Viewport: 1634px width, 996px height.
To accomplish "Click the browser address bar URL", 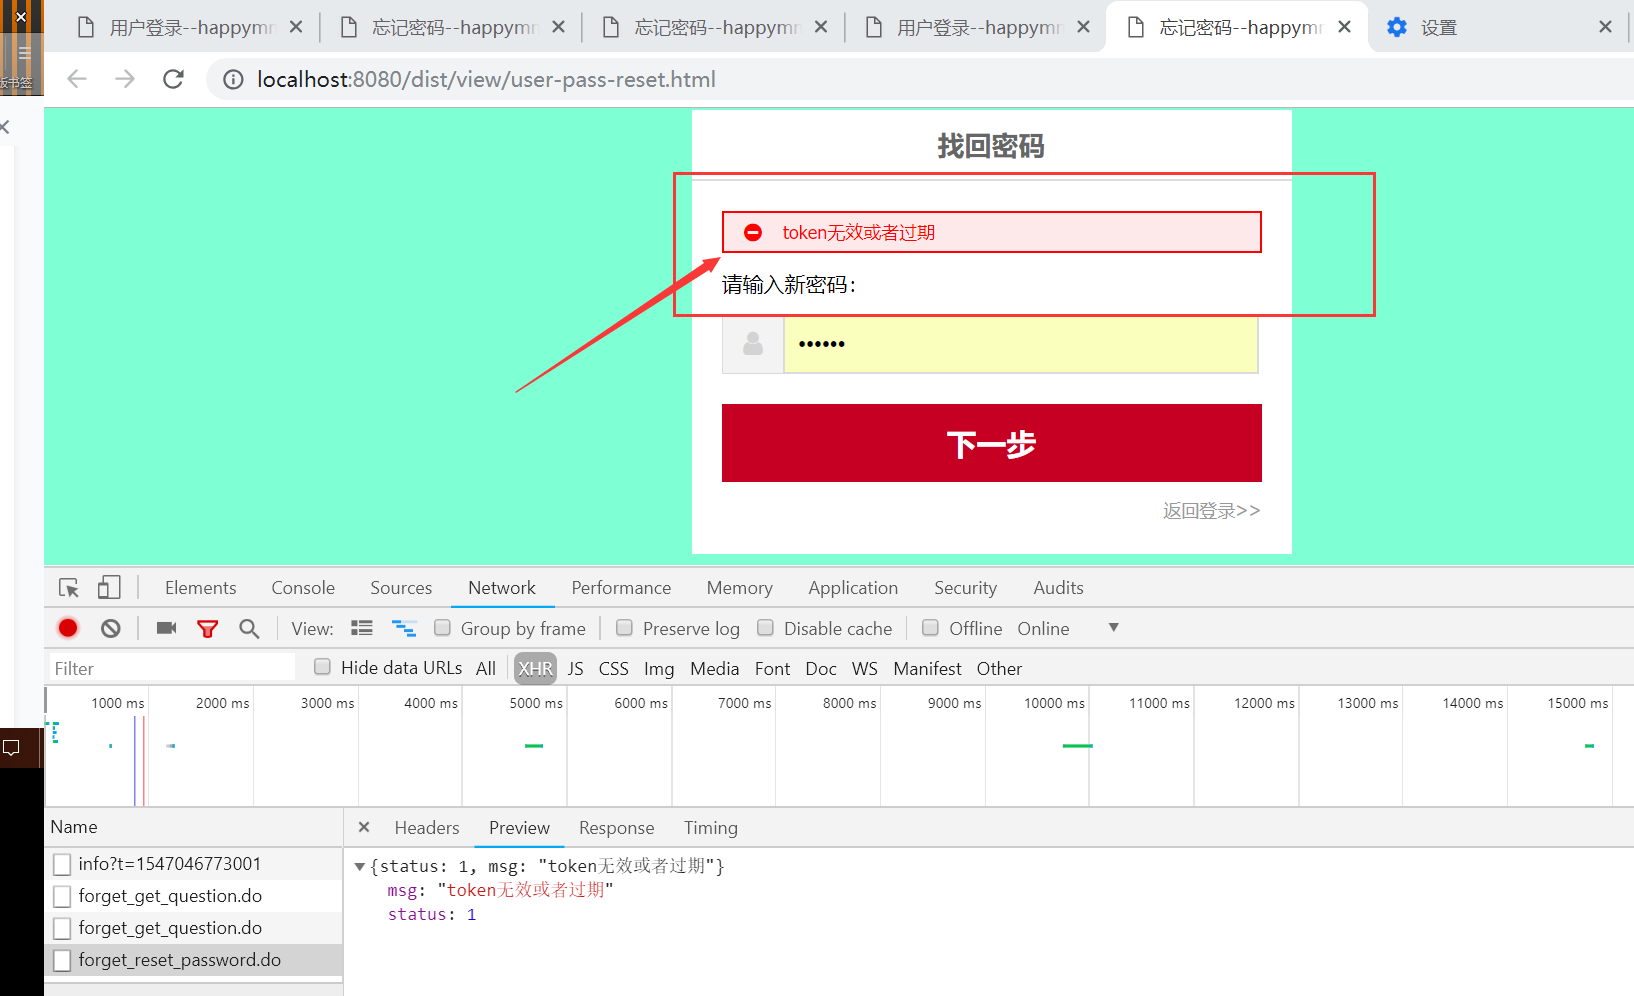I will (486, 80).
